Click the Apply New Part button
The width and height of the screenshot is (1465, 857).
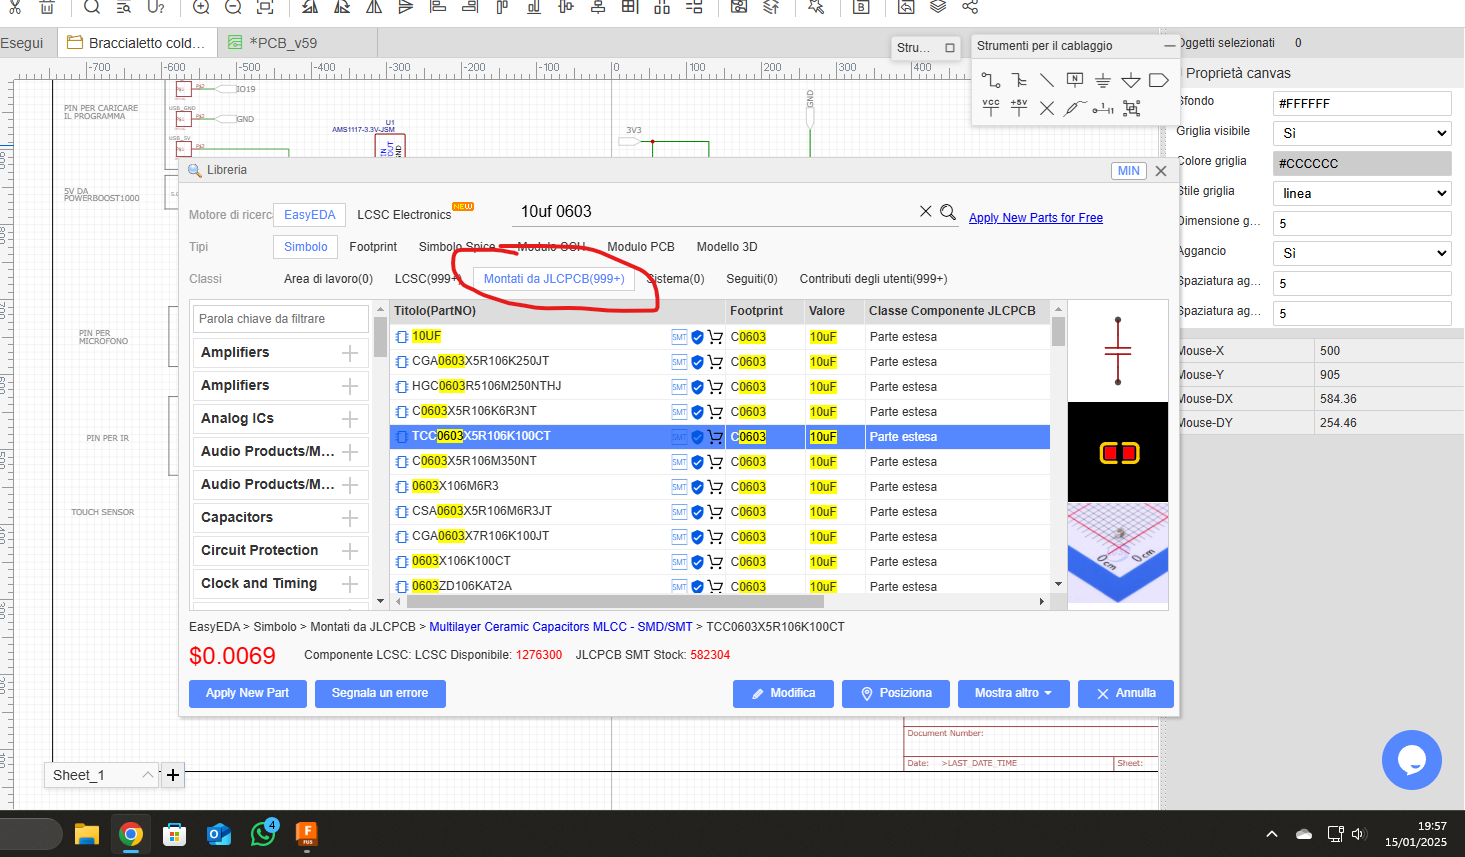pos(247,693)
